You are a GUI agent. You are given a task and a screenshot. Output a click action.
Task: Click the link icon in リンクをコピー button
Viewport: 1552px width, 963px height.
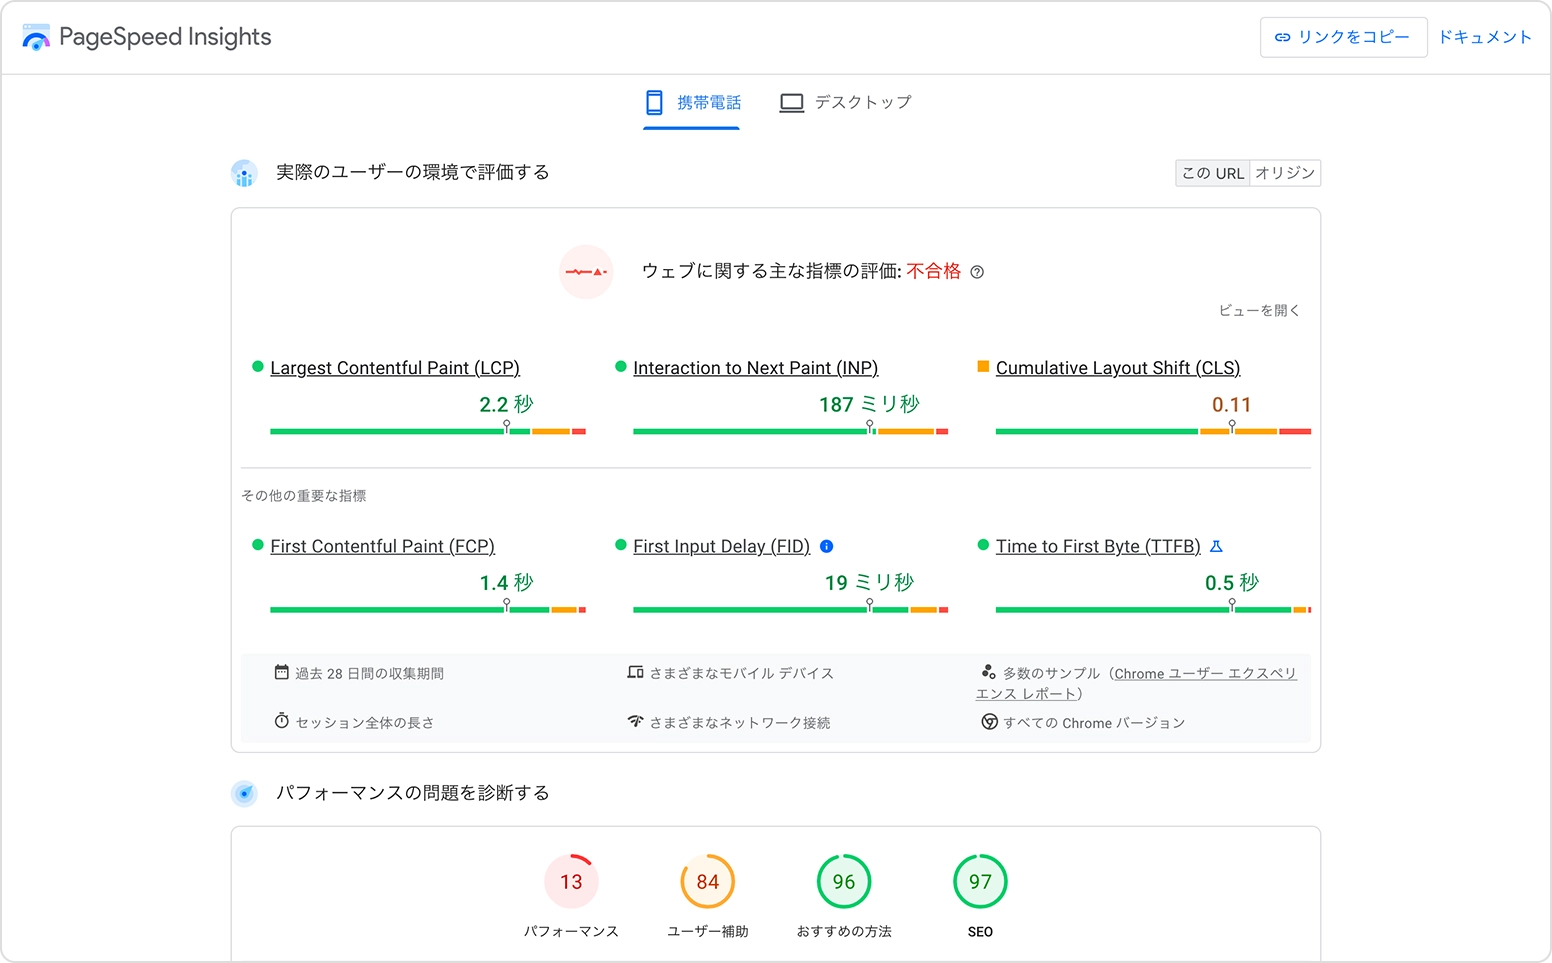point(1282,37)
